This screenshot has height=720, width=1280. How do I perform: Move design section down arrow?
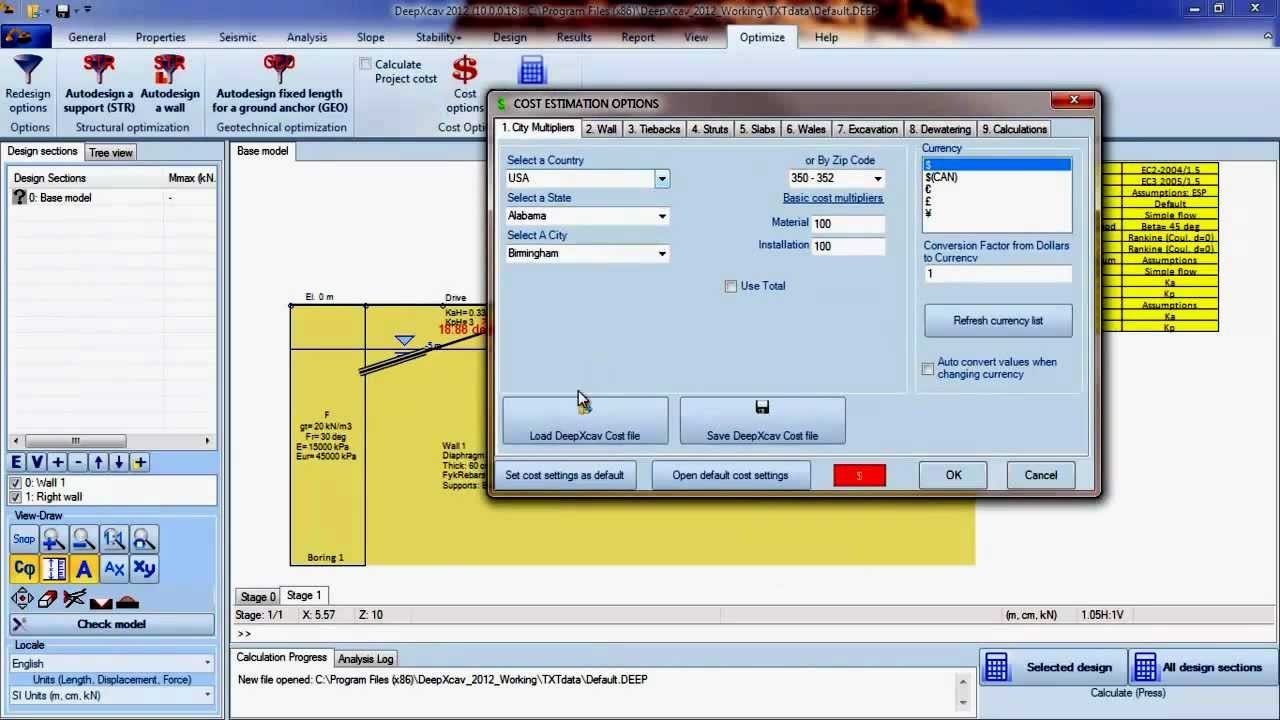118,462
